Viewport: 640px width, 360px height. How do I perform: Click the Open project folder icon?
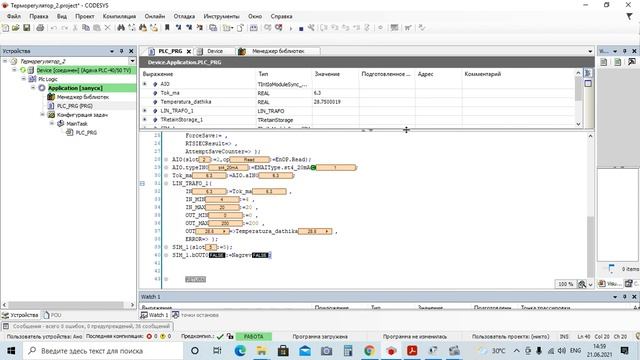point(16,28)
